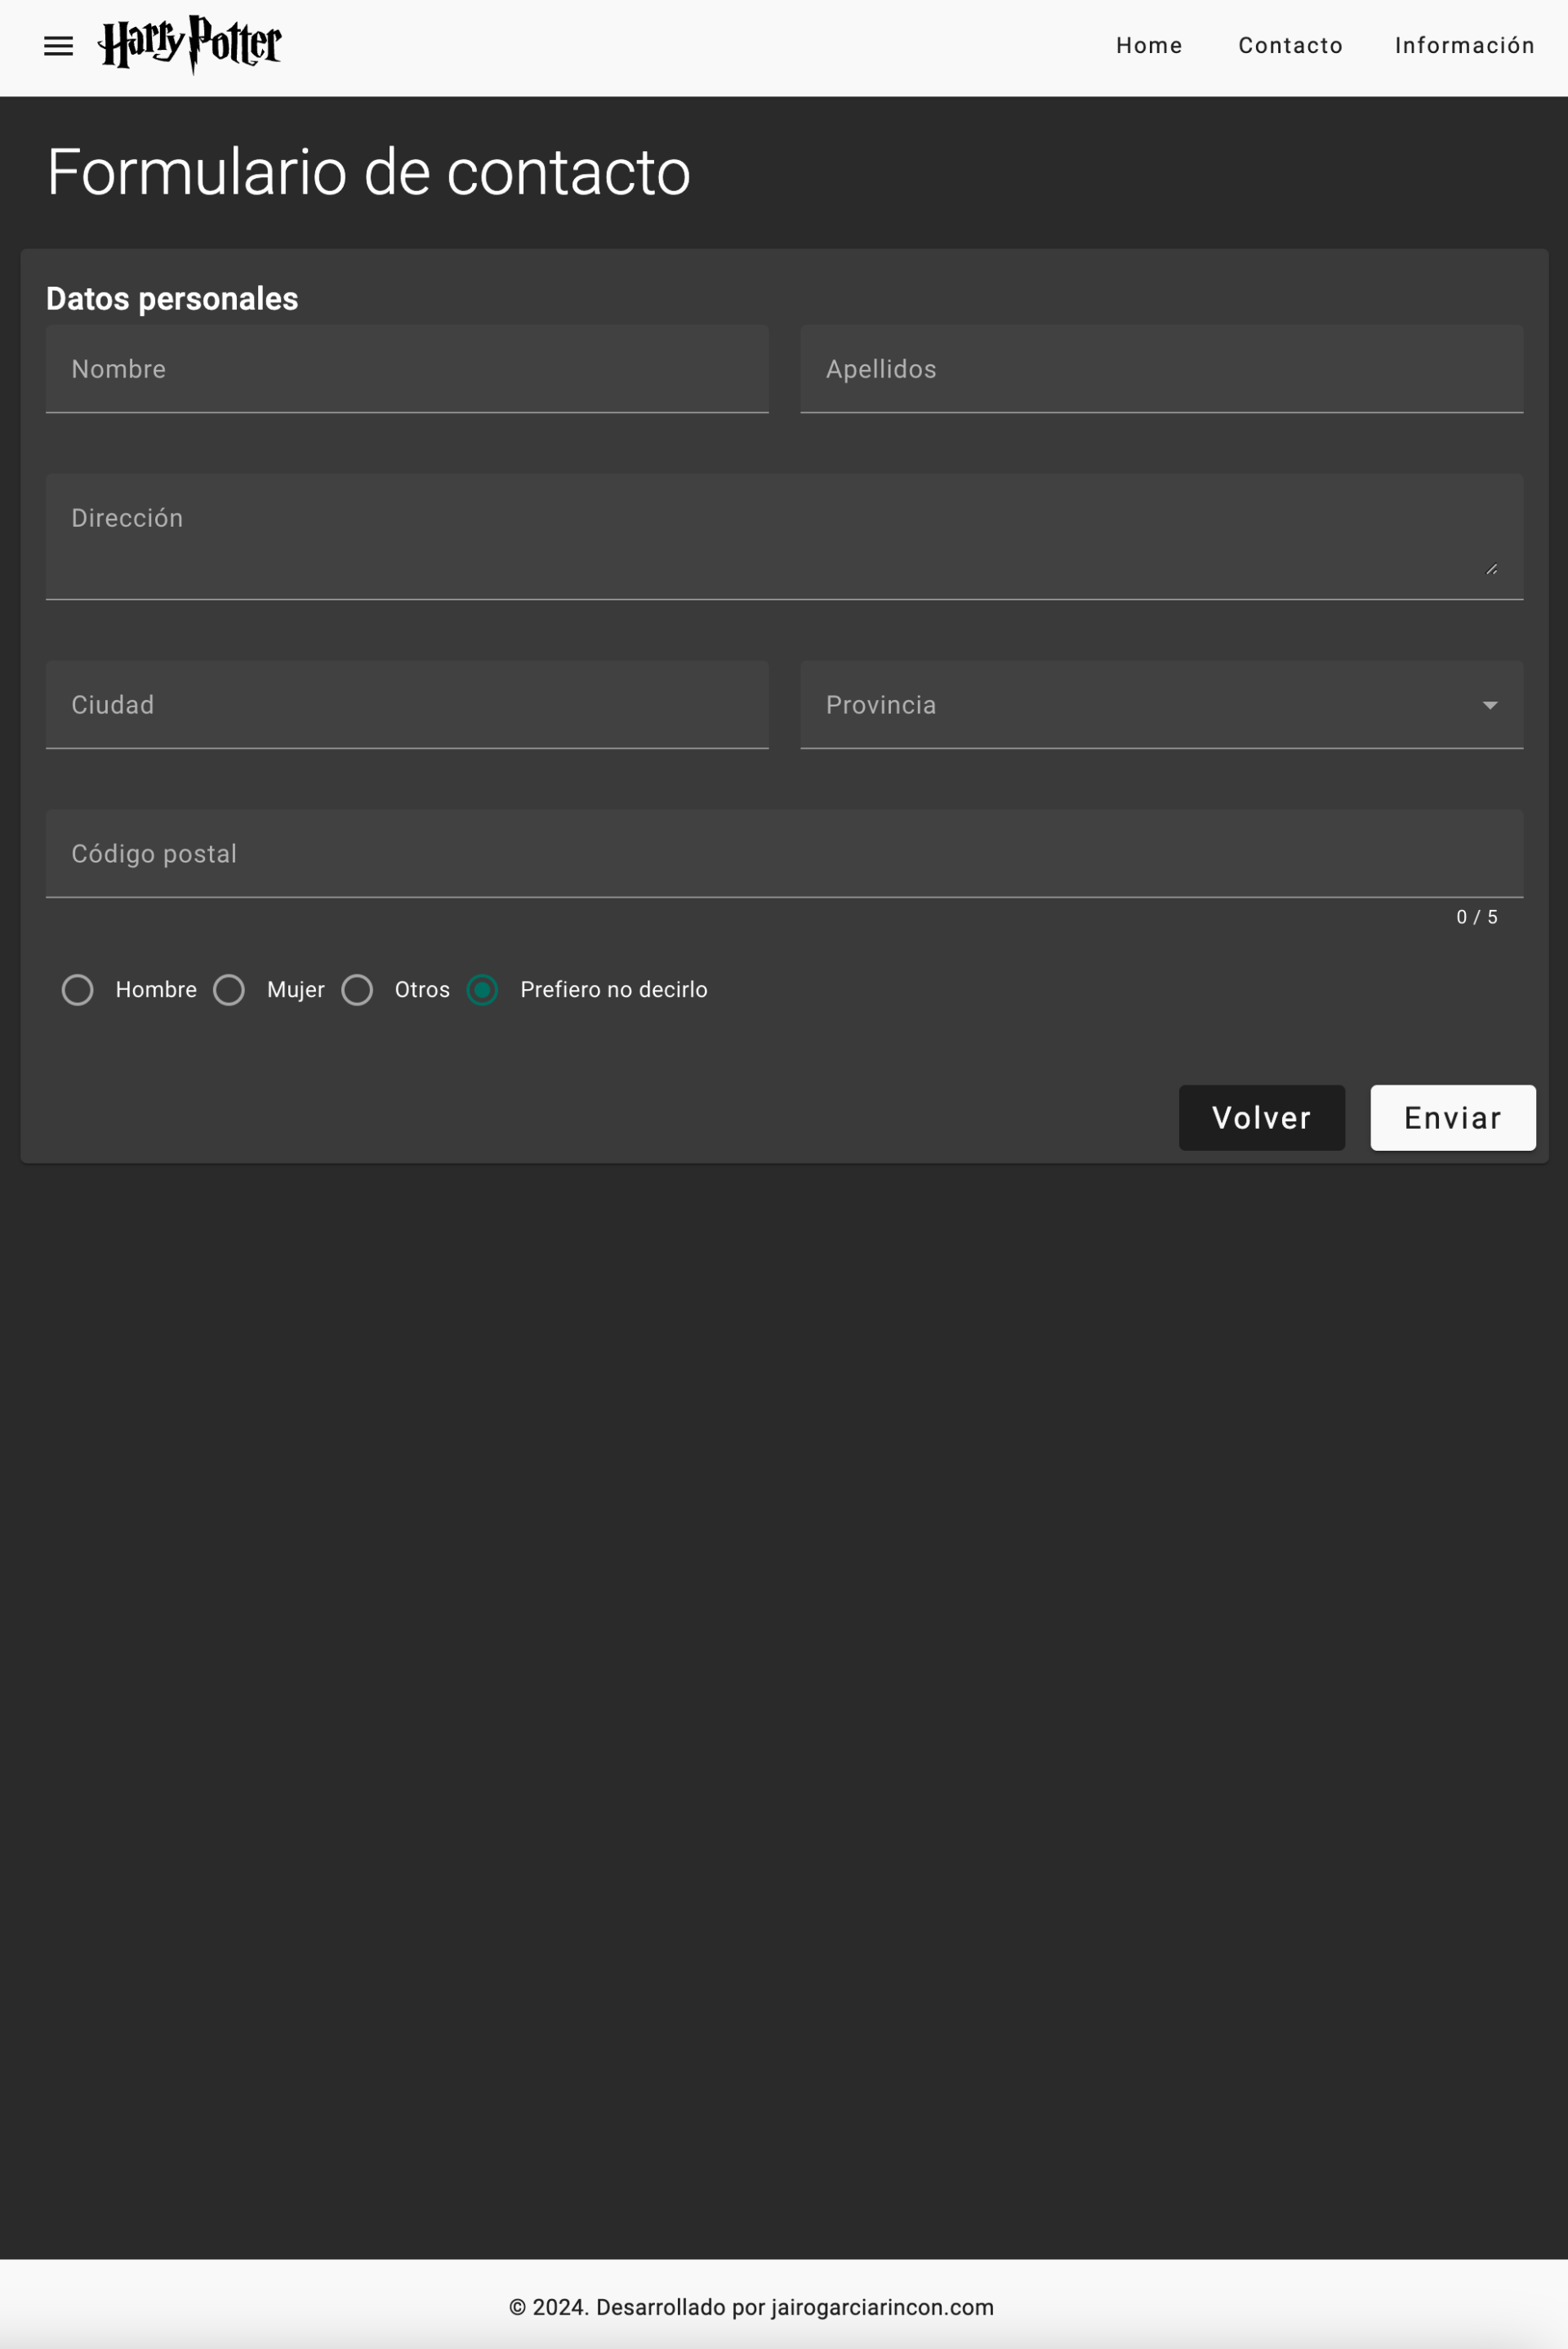Go to the Home menu item
1568x2349 pixels.
click(1149, 46)
